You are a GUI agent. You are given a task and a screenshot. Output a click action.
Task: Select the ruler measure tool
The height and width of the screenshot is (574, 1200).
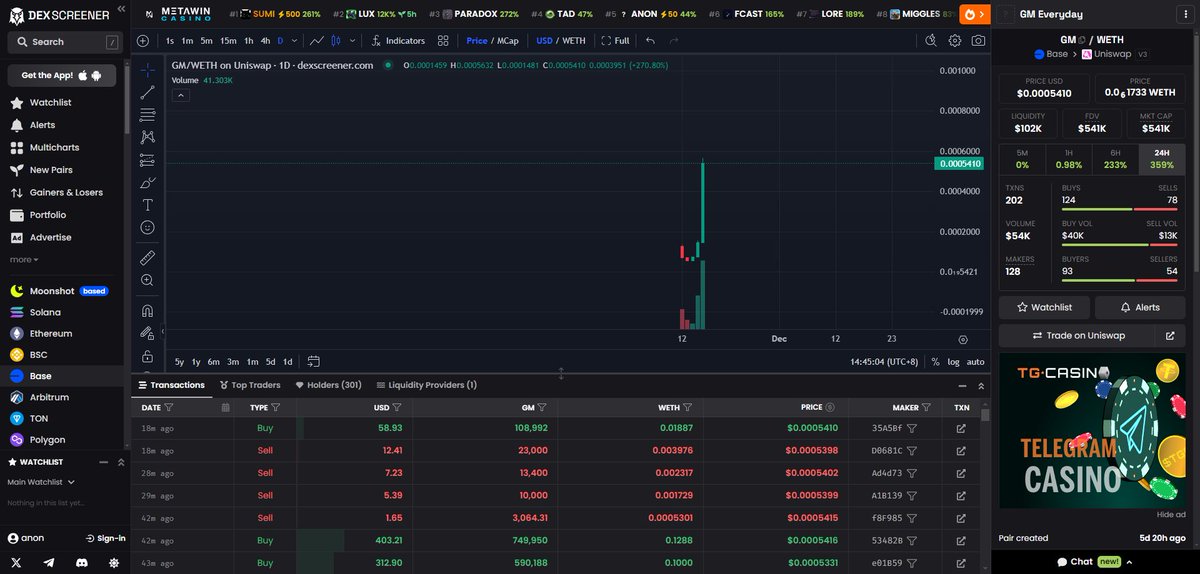(x=148, y=257)
